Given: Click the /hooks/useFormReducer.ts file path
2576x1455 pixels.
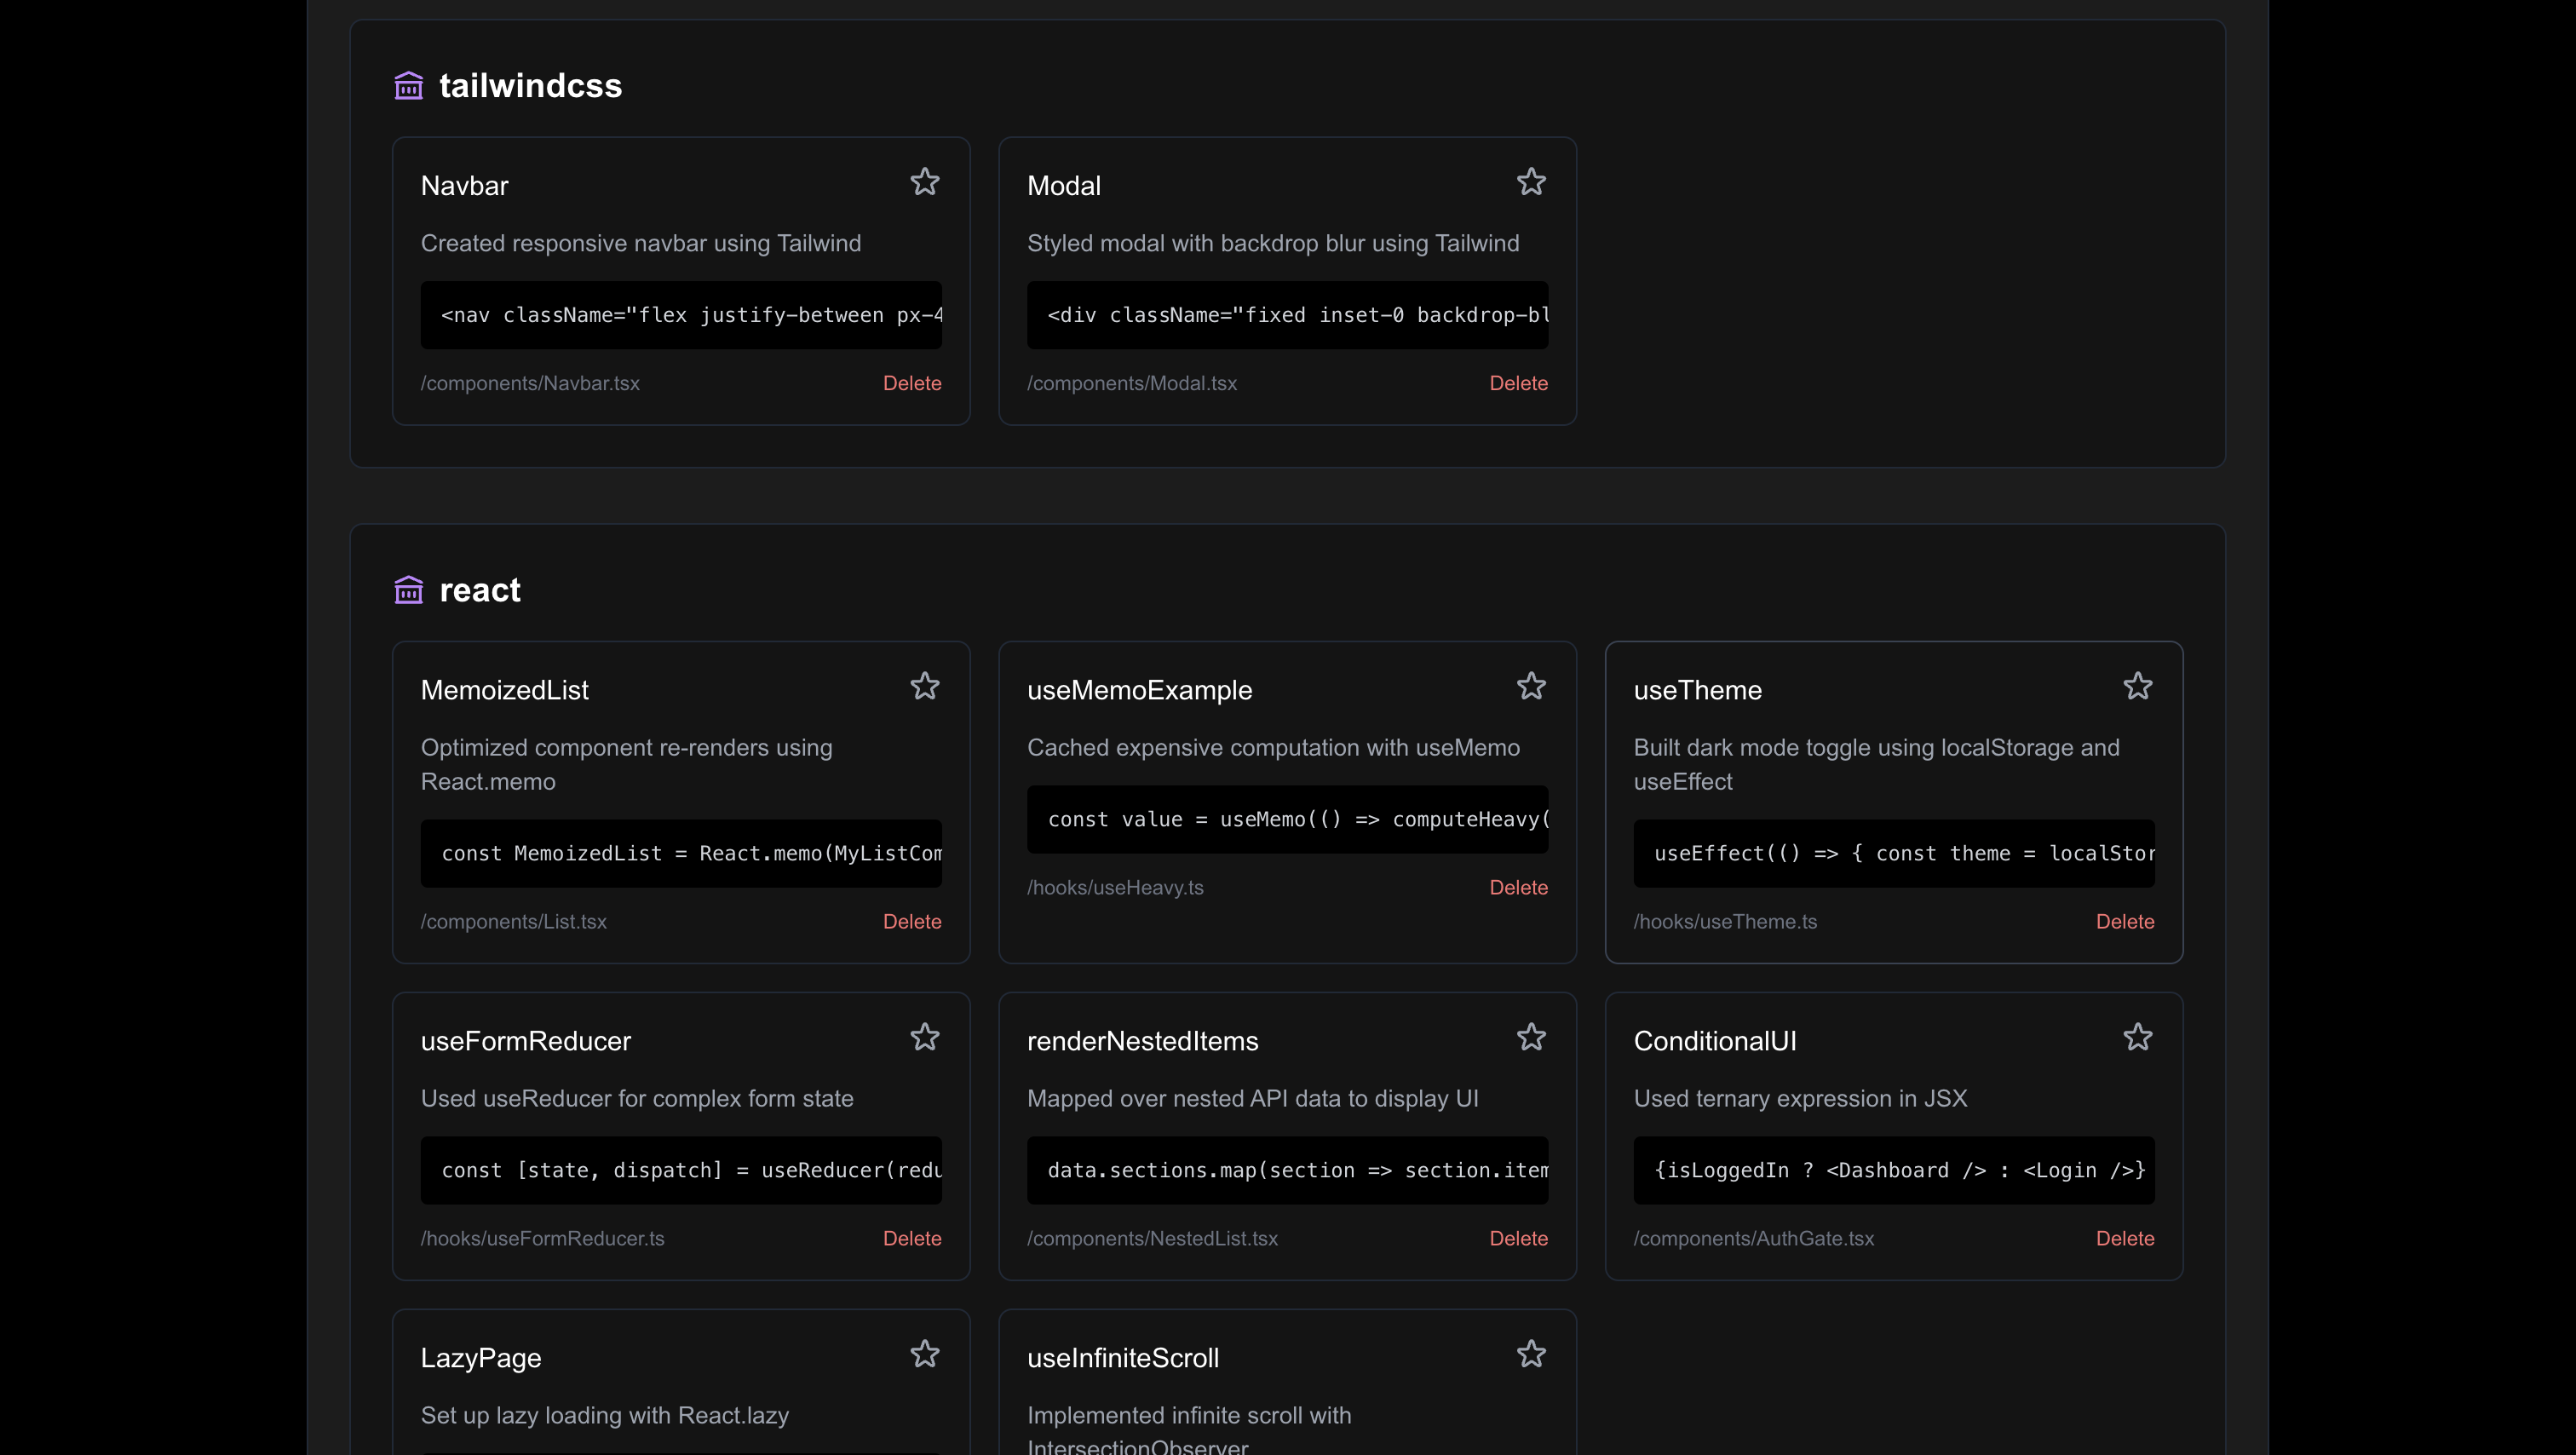Looking at the screenshot, I should click(542, 1238).
